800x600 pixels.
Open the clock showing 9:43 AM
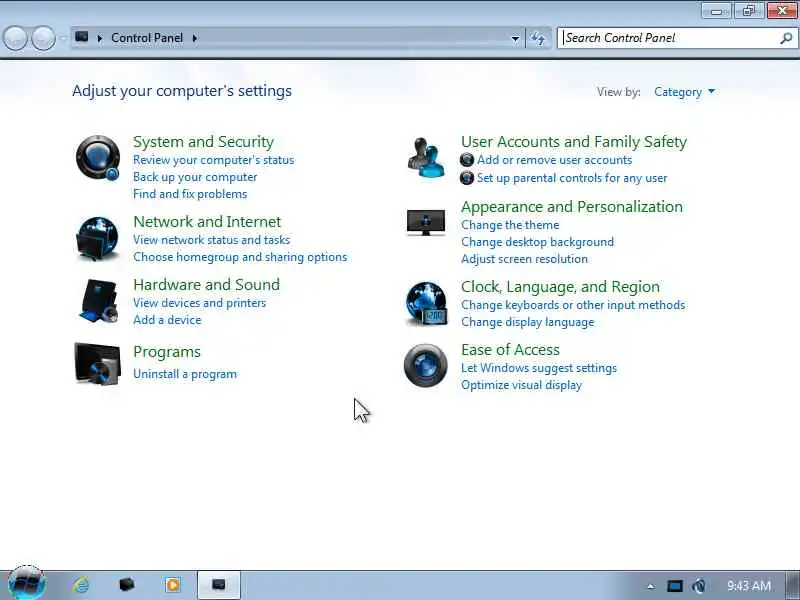pyautogui.click(x=749, y=586)
